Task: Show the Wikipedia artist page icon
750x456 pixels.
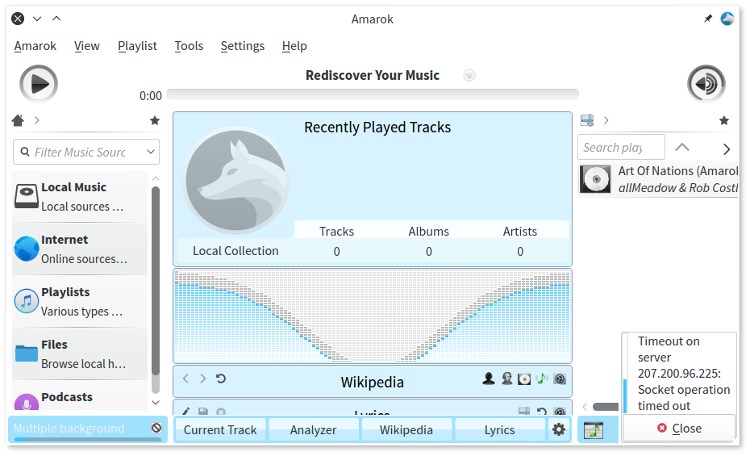Action: point(488,379)
